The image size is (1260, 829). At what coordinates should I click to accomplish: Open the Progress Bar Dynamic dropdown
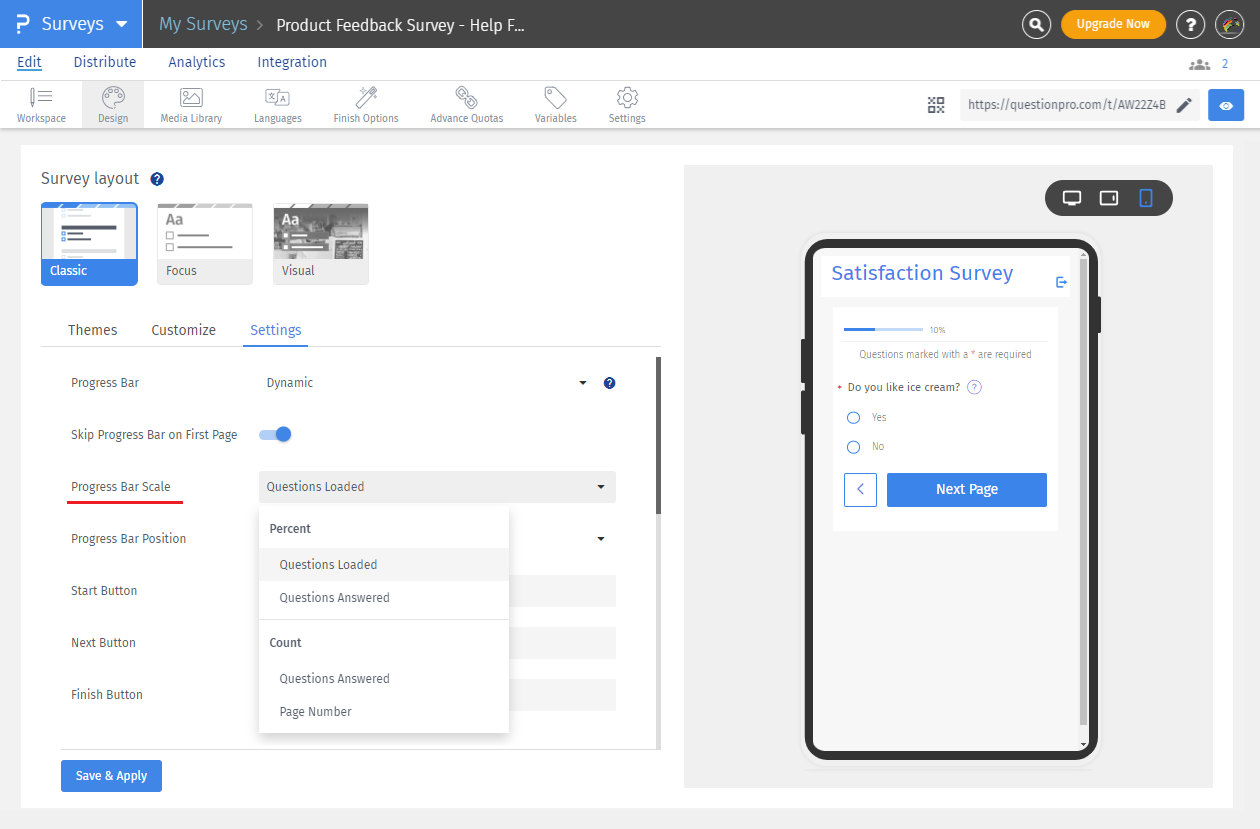427,383
